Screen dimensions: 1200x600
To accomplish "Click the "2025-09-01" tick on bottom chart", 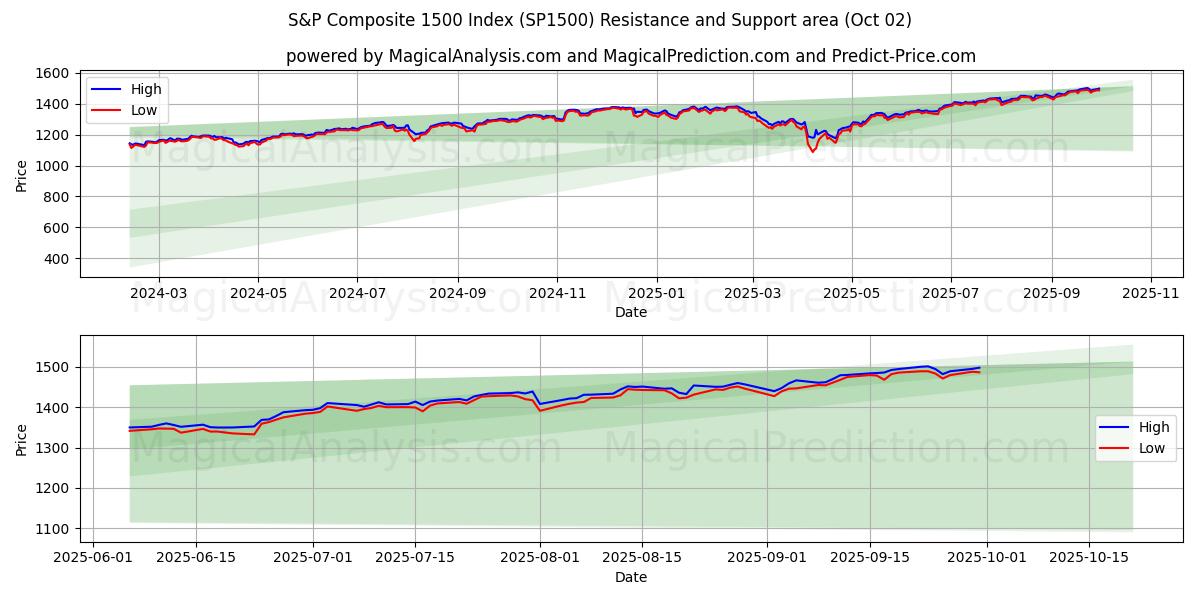I will tap(768, 558).
